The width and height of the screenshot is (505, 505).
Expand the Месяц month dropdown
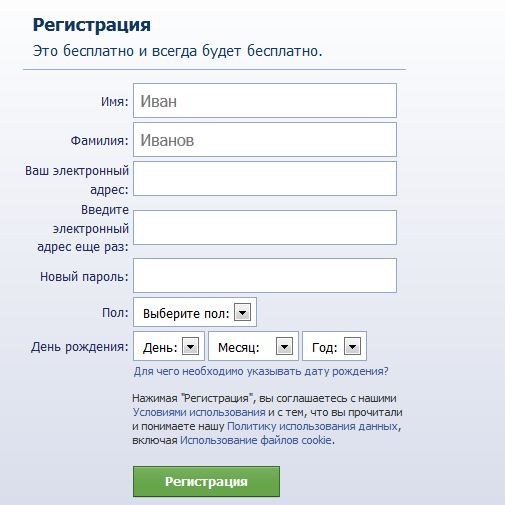coord(253,346)
